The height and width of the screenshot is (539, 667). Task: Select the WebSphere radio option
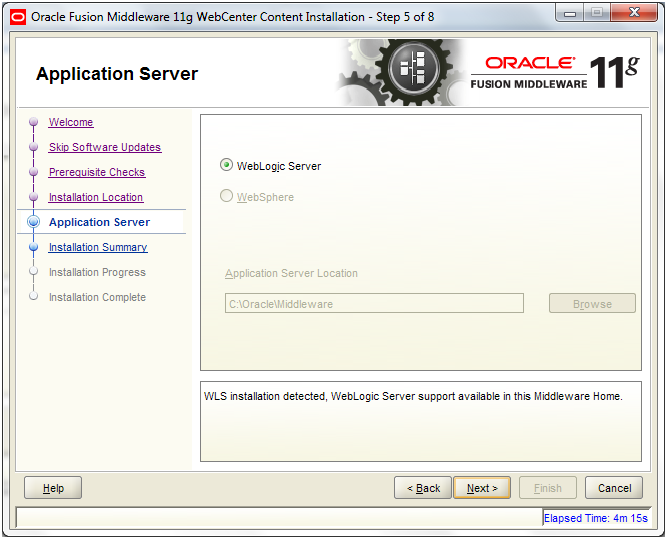226,196
